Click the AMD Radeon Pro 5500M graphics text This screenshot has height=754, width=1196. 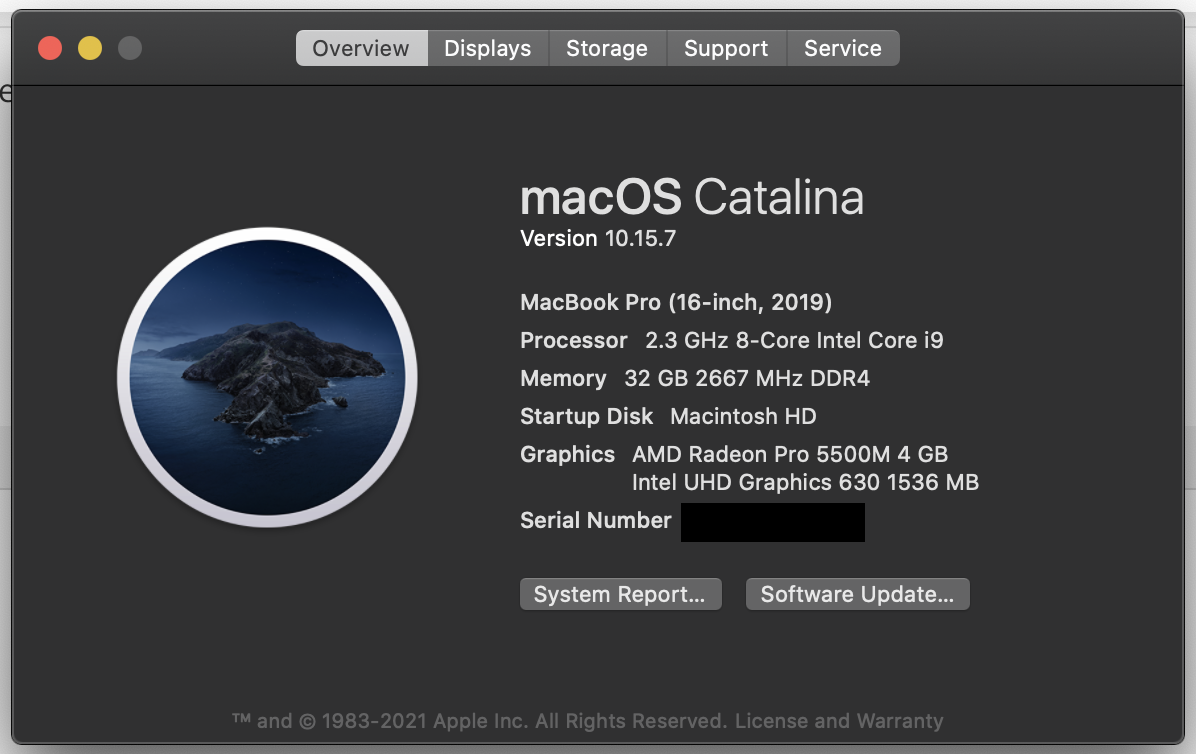tap(789, 454)
